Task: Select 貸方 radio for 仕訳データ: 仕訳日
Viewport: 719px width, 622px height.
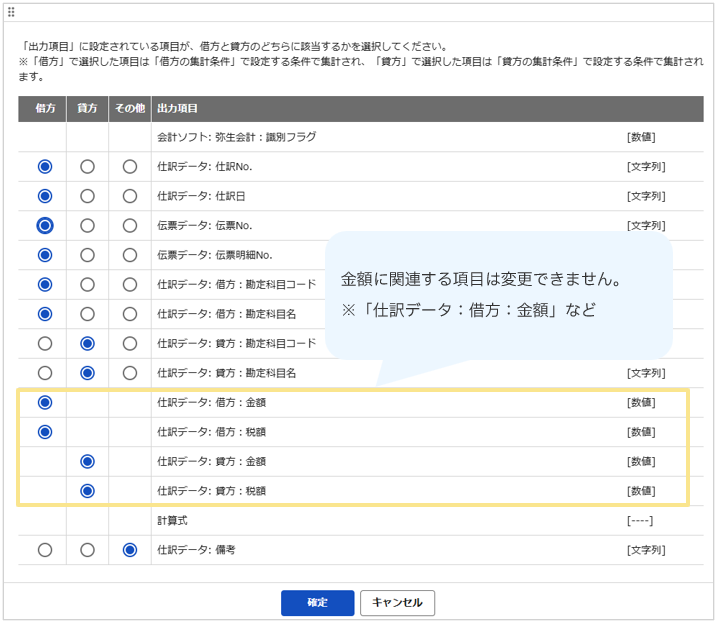Action: [87, 196]
